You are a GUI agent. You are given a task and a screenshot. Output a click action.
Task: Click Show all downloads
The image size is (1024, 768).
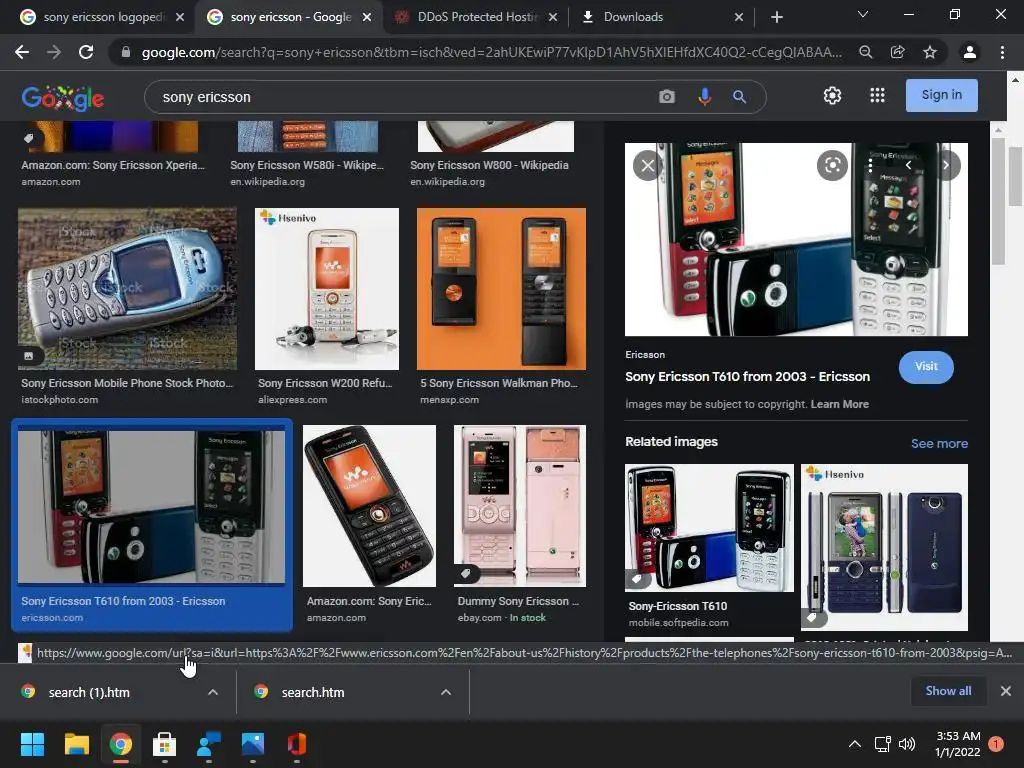point(948,691)
